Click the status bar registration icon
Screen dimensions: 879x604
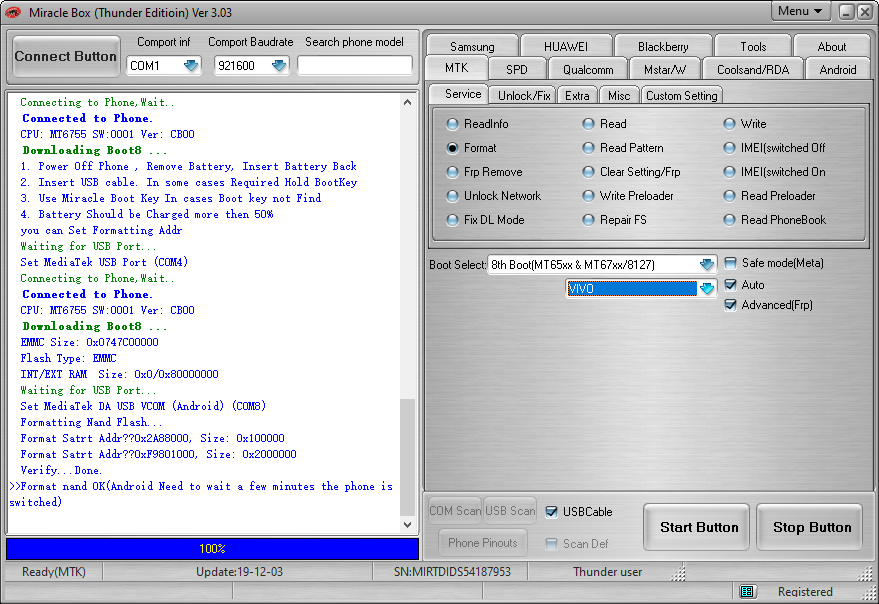(x=746, y=591)
